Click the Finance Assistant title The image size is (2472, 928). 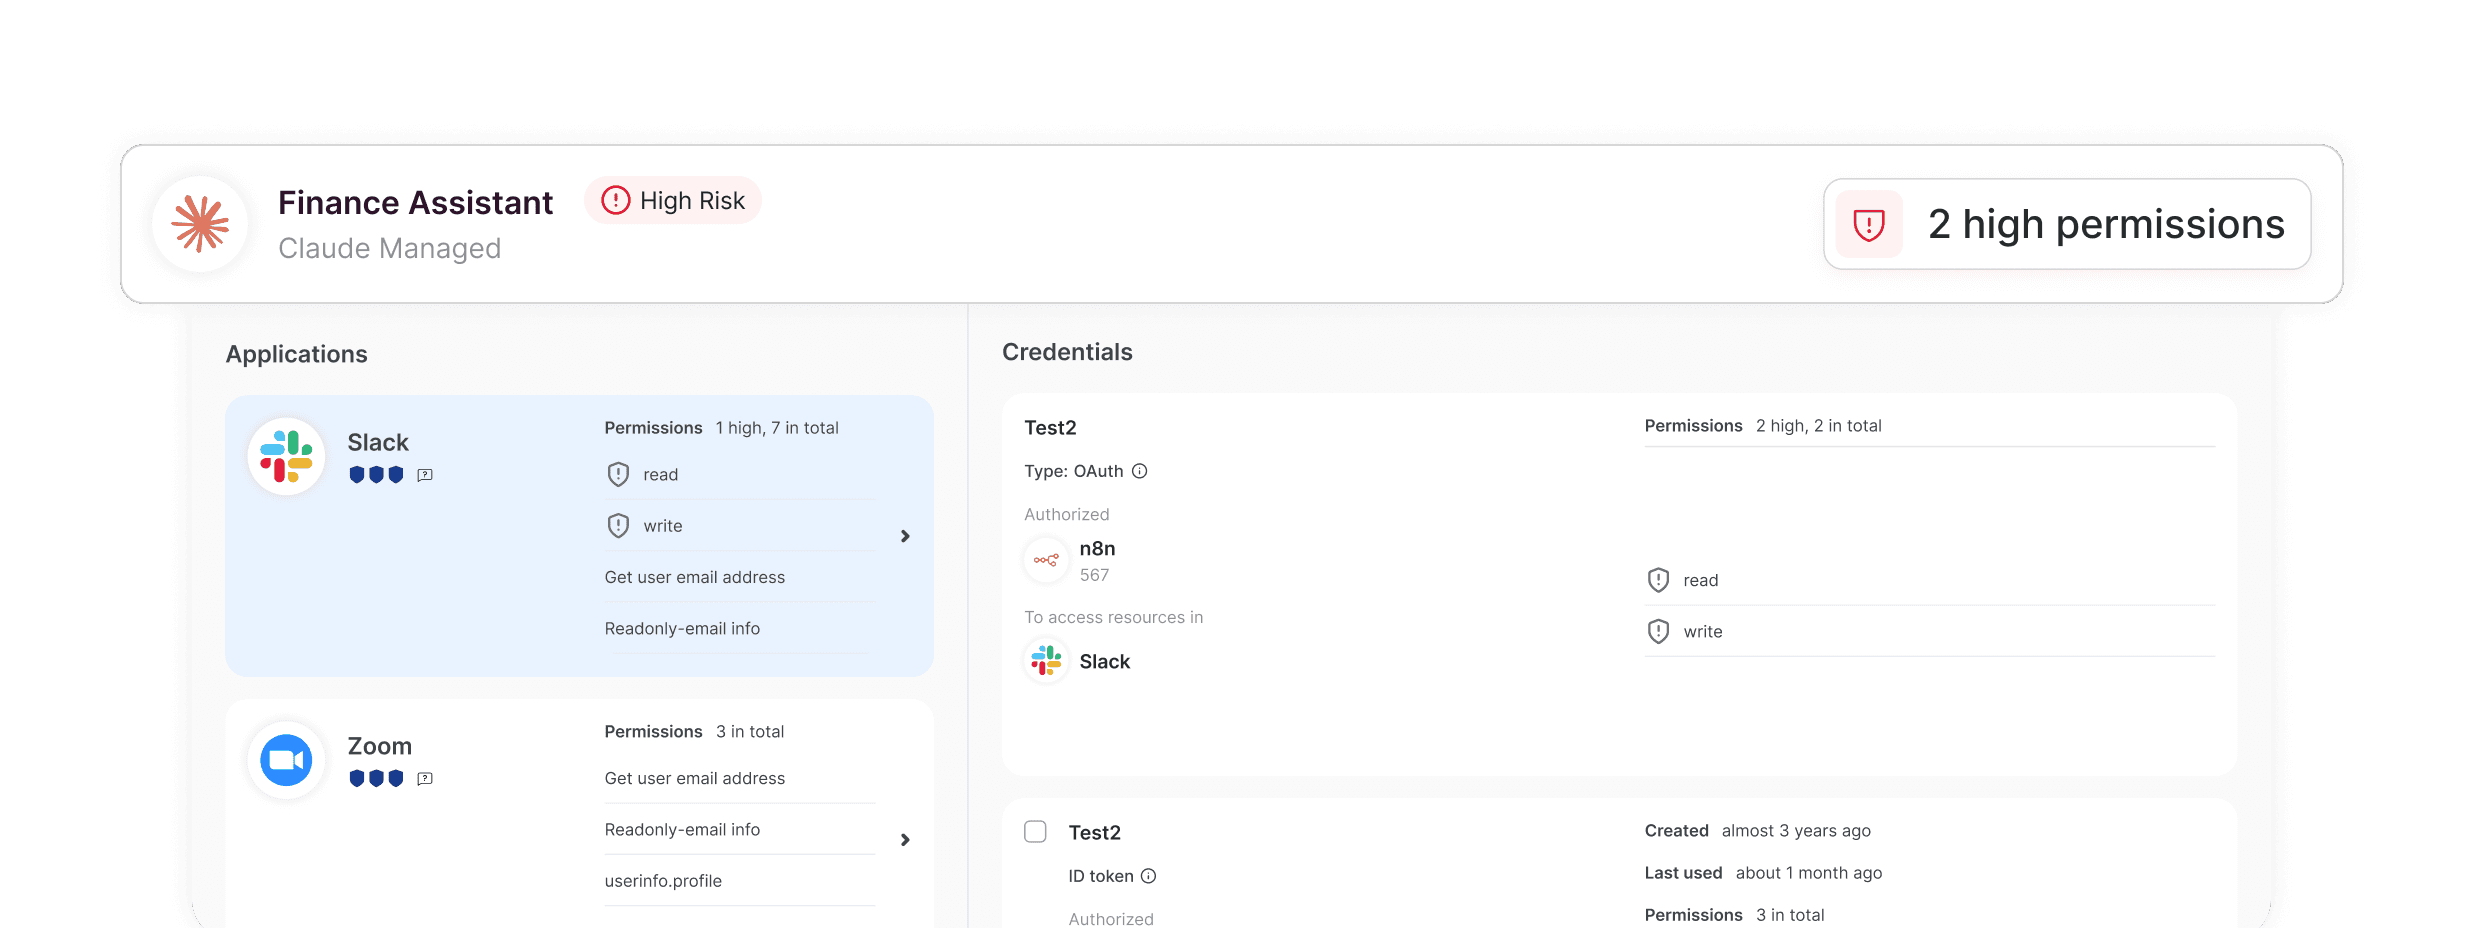415,202
